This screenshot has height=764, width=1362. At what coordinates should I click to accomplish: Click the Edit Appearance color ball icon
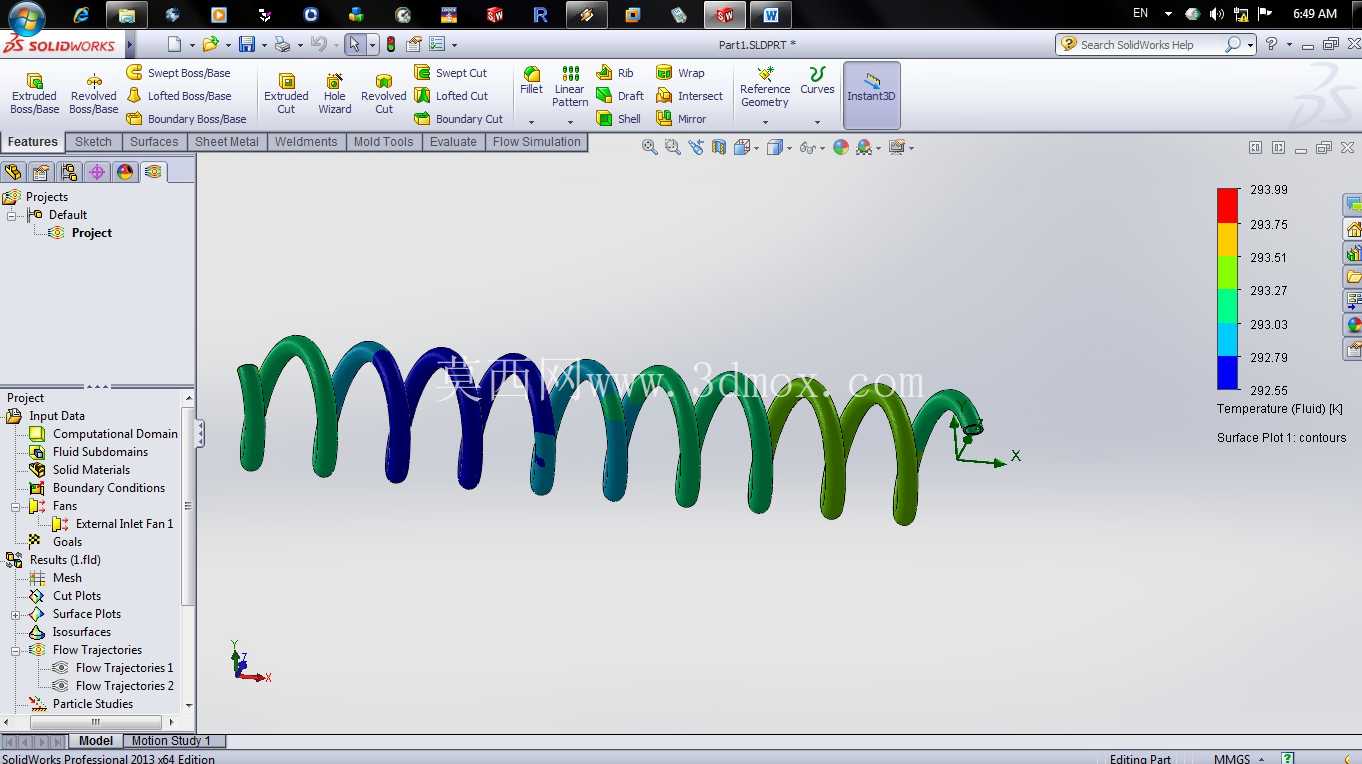tap(841, 147)
